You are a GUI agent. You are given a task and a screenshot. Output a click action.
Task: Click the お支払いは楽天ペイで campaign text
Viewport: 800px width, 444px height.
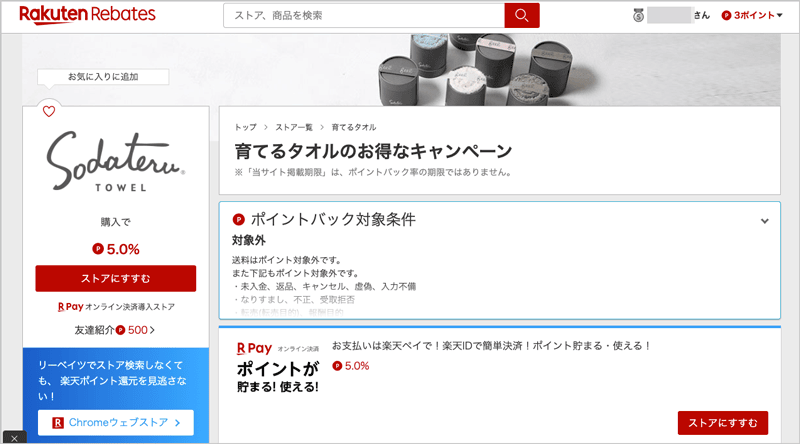(x=491, y=346)
